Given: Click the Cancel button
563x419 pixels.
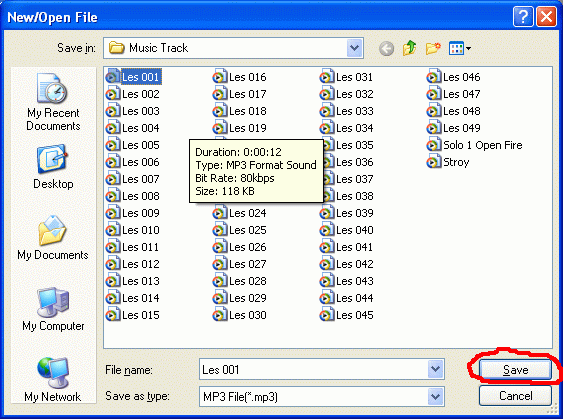Looking at the screenshot, I should point(515,396).
